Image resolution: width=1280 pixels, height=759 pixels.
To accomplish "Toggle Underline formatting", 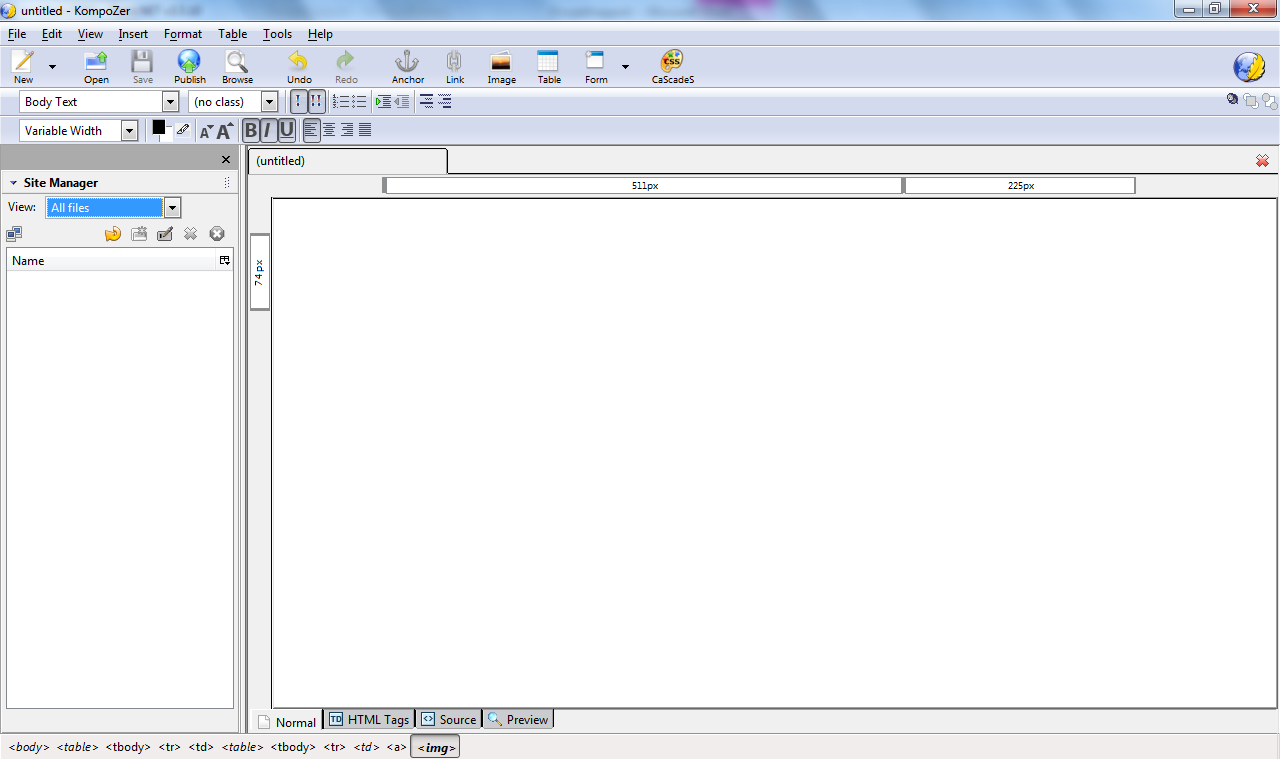I will 286,130.
